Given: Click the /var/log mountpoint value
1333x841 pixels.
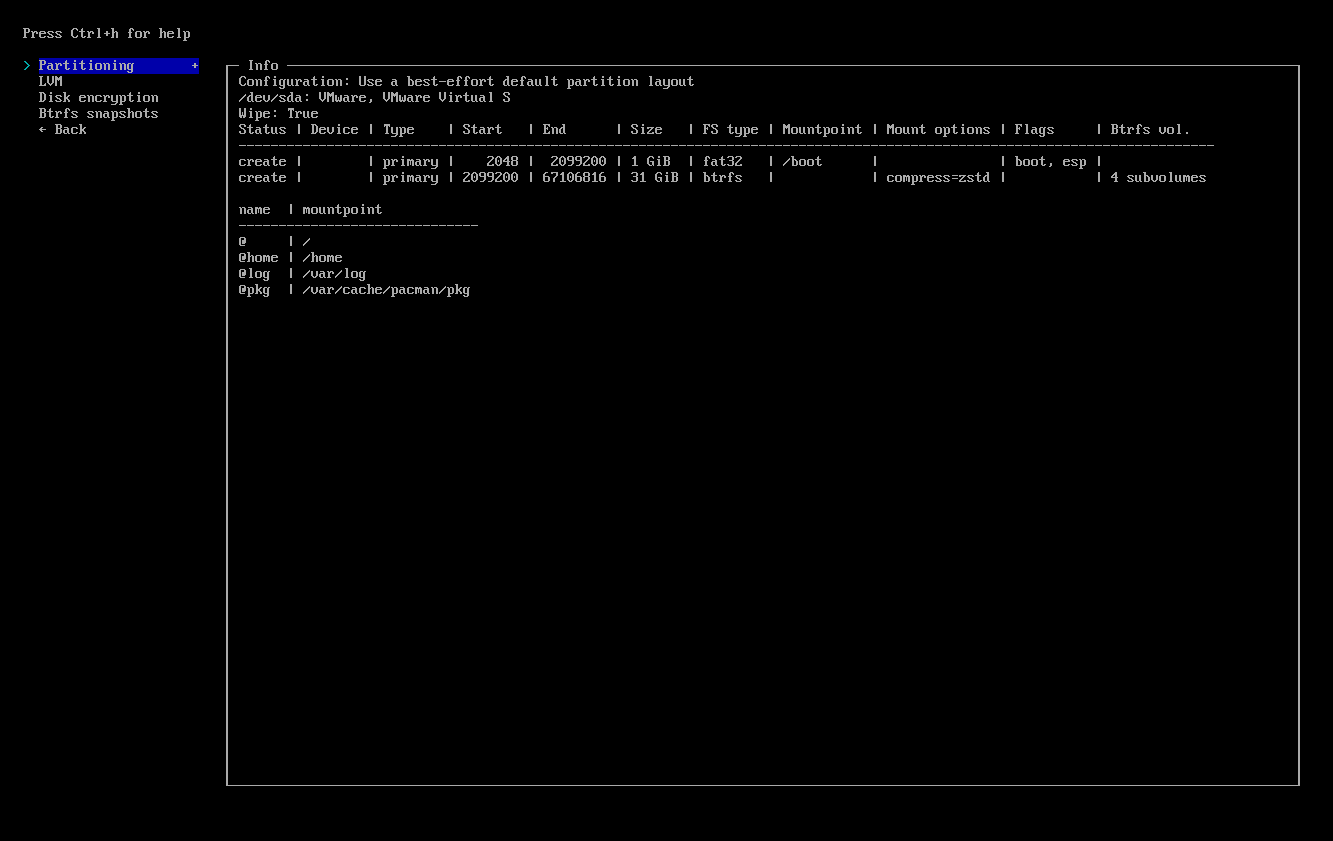Looking at the screenshot, I should coord(334,273).
